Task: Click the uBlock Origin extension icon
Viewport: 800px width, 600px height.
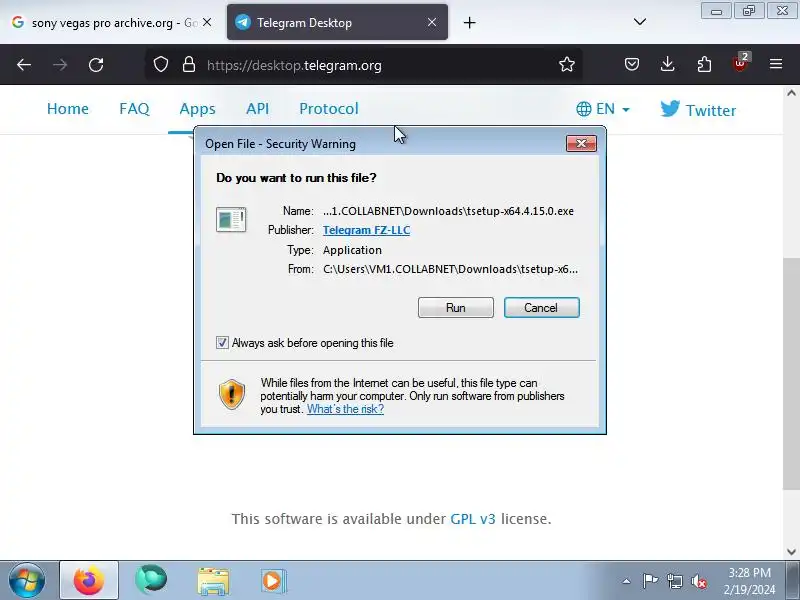Action: point(741,63)
